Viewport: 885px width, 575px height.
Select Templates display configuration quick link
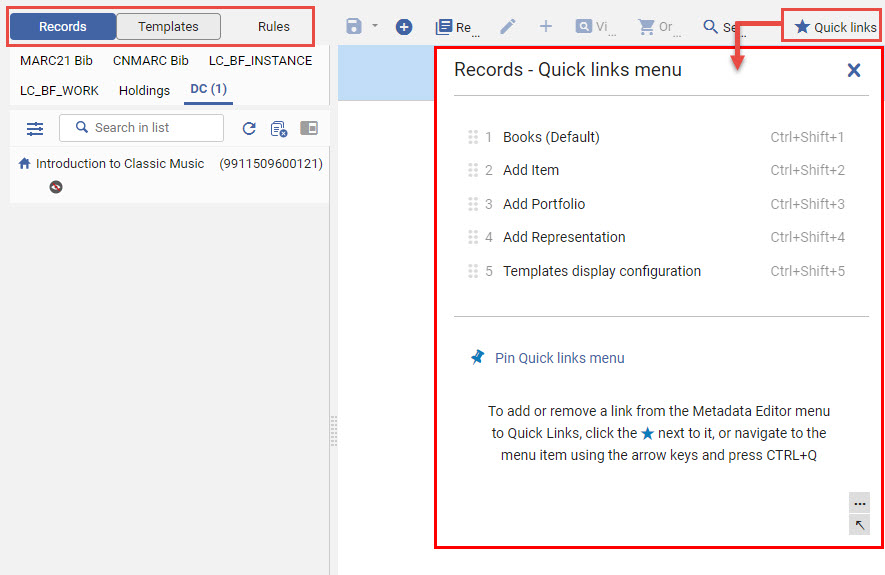[602, 271]
